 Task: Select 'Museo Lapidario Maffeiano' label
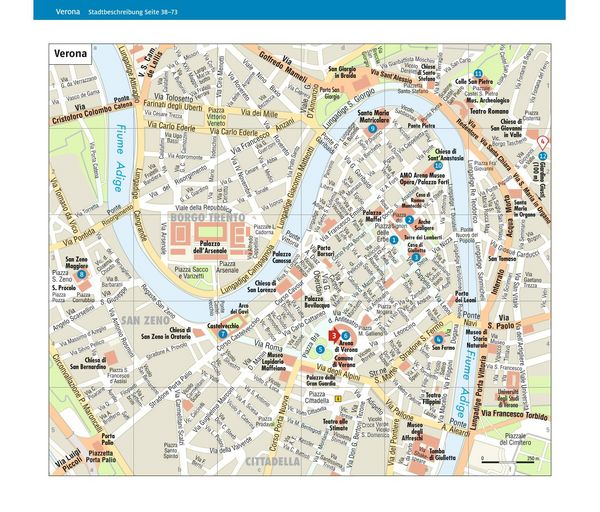click(x=274, y=362)
